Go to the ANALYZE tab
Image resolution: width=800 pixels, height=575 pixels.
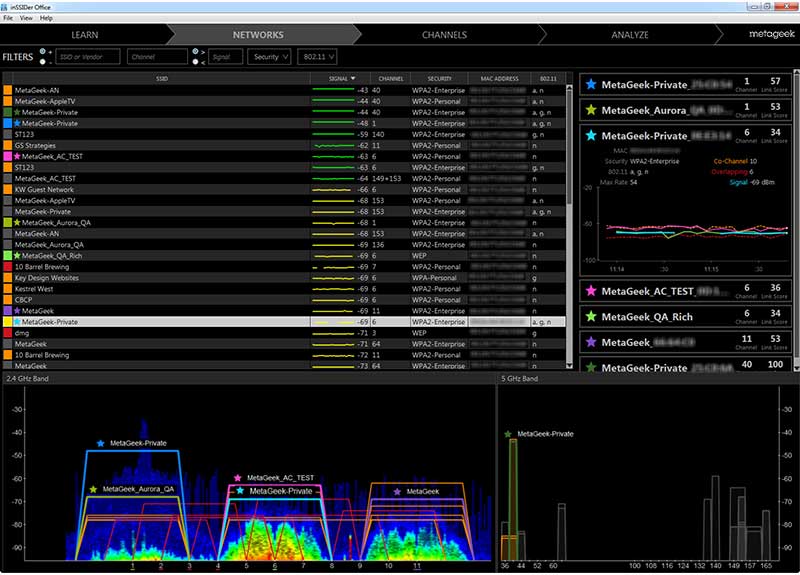point(630,34)
